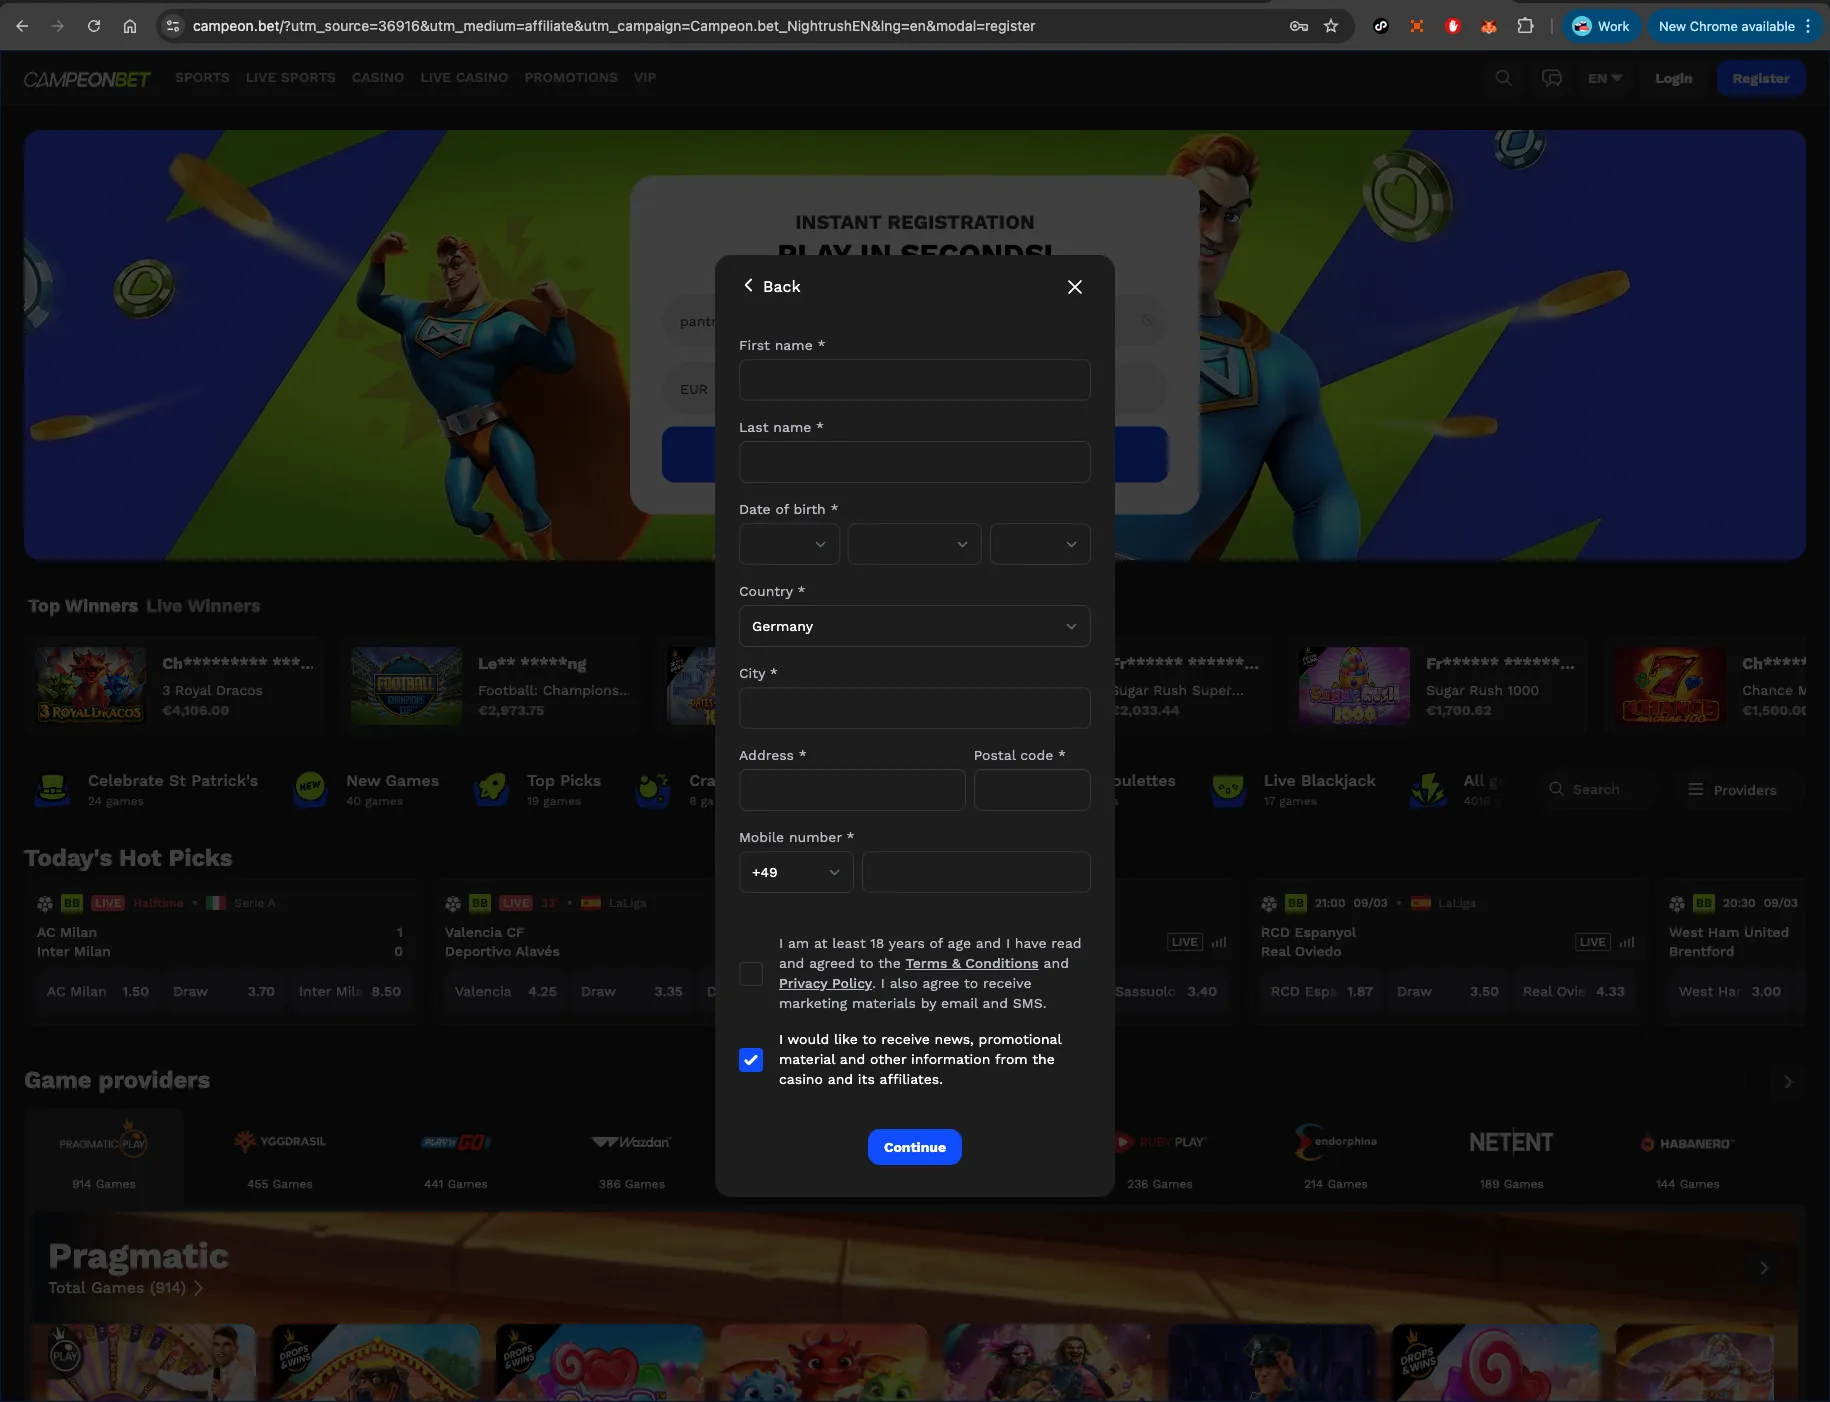The width and height of the screenshot is (1830, 1402).
Task: Tick the age and Terms agreement checkbox
Action: click(751, 974)
